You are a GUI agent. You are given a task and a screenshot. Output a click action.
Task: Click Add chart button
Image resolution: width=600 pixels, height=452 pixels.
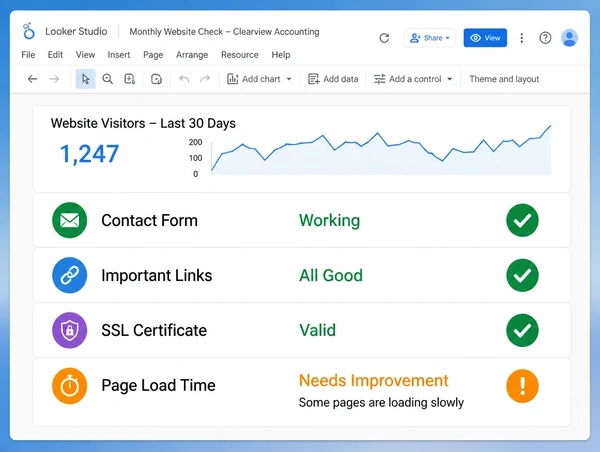(259, 79)
